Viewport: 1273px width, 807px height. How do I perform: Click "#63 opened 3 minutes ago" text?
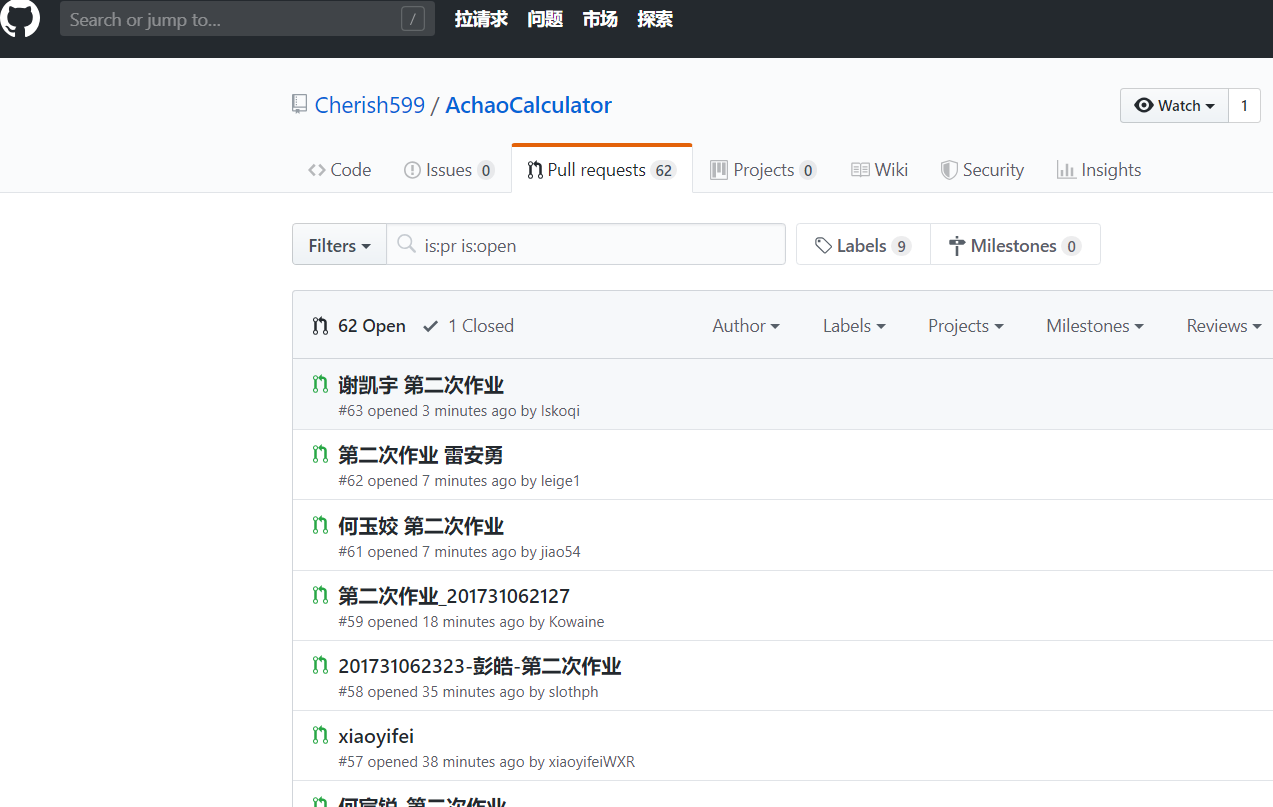coord(428,411)
